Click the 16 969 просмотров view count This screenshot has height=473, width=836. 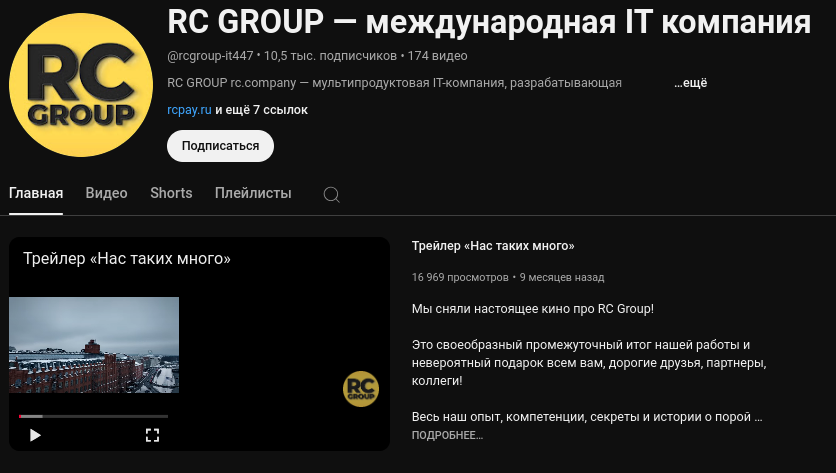(x=460, y=277)
